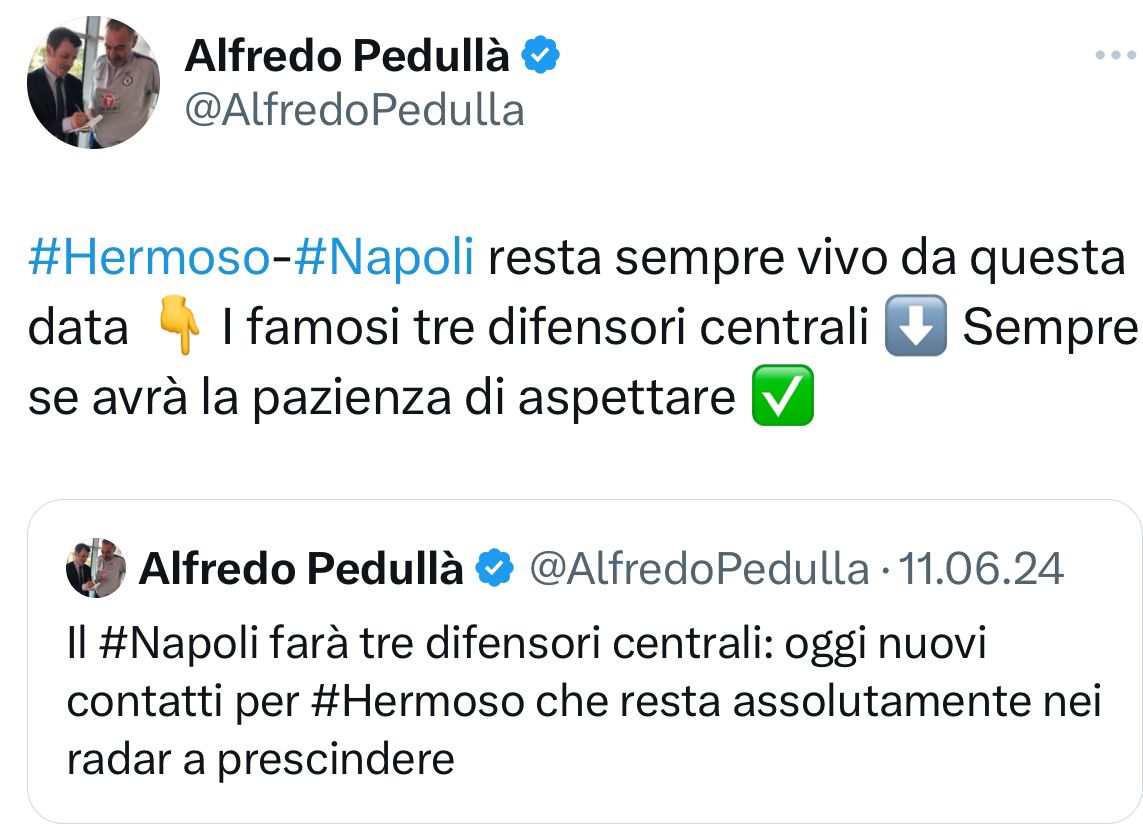Screen dimensions: 1143x825
Task: Open the blue #Napoli hashtag
Action: pyautogui.click(x=384, y=258)
